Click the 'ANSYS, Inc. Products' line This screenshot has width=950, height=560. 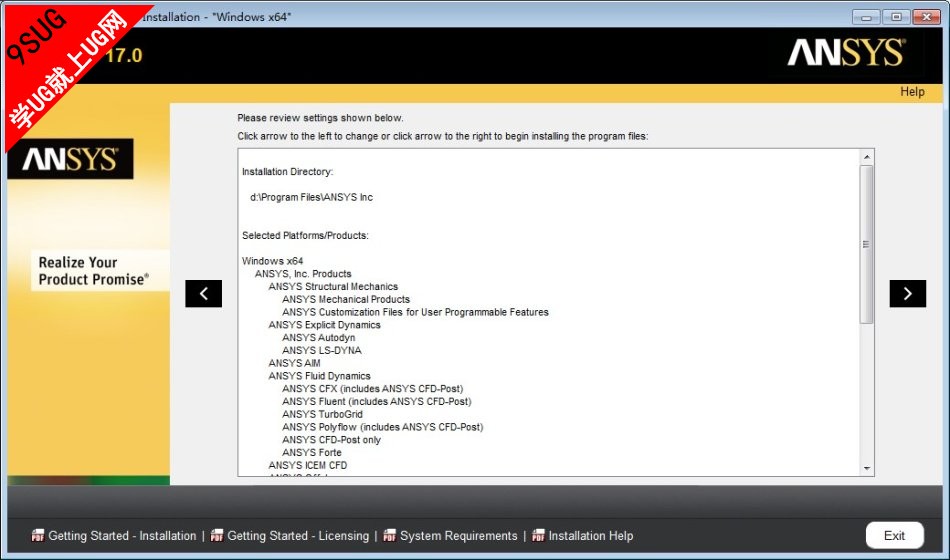click(x=303, y=273)
